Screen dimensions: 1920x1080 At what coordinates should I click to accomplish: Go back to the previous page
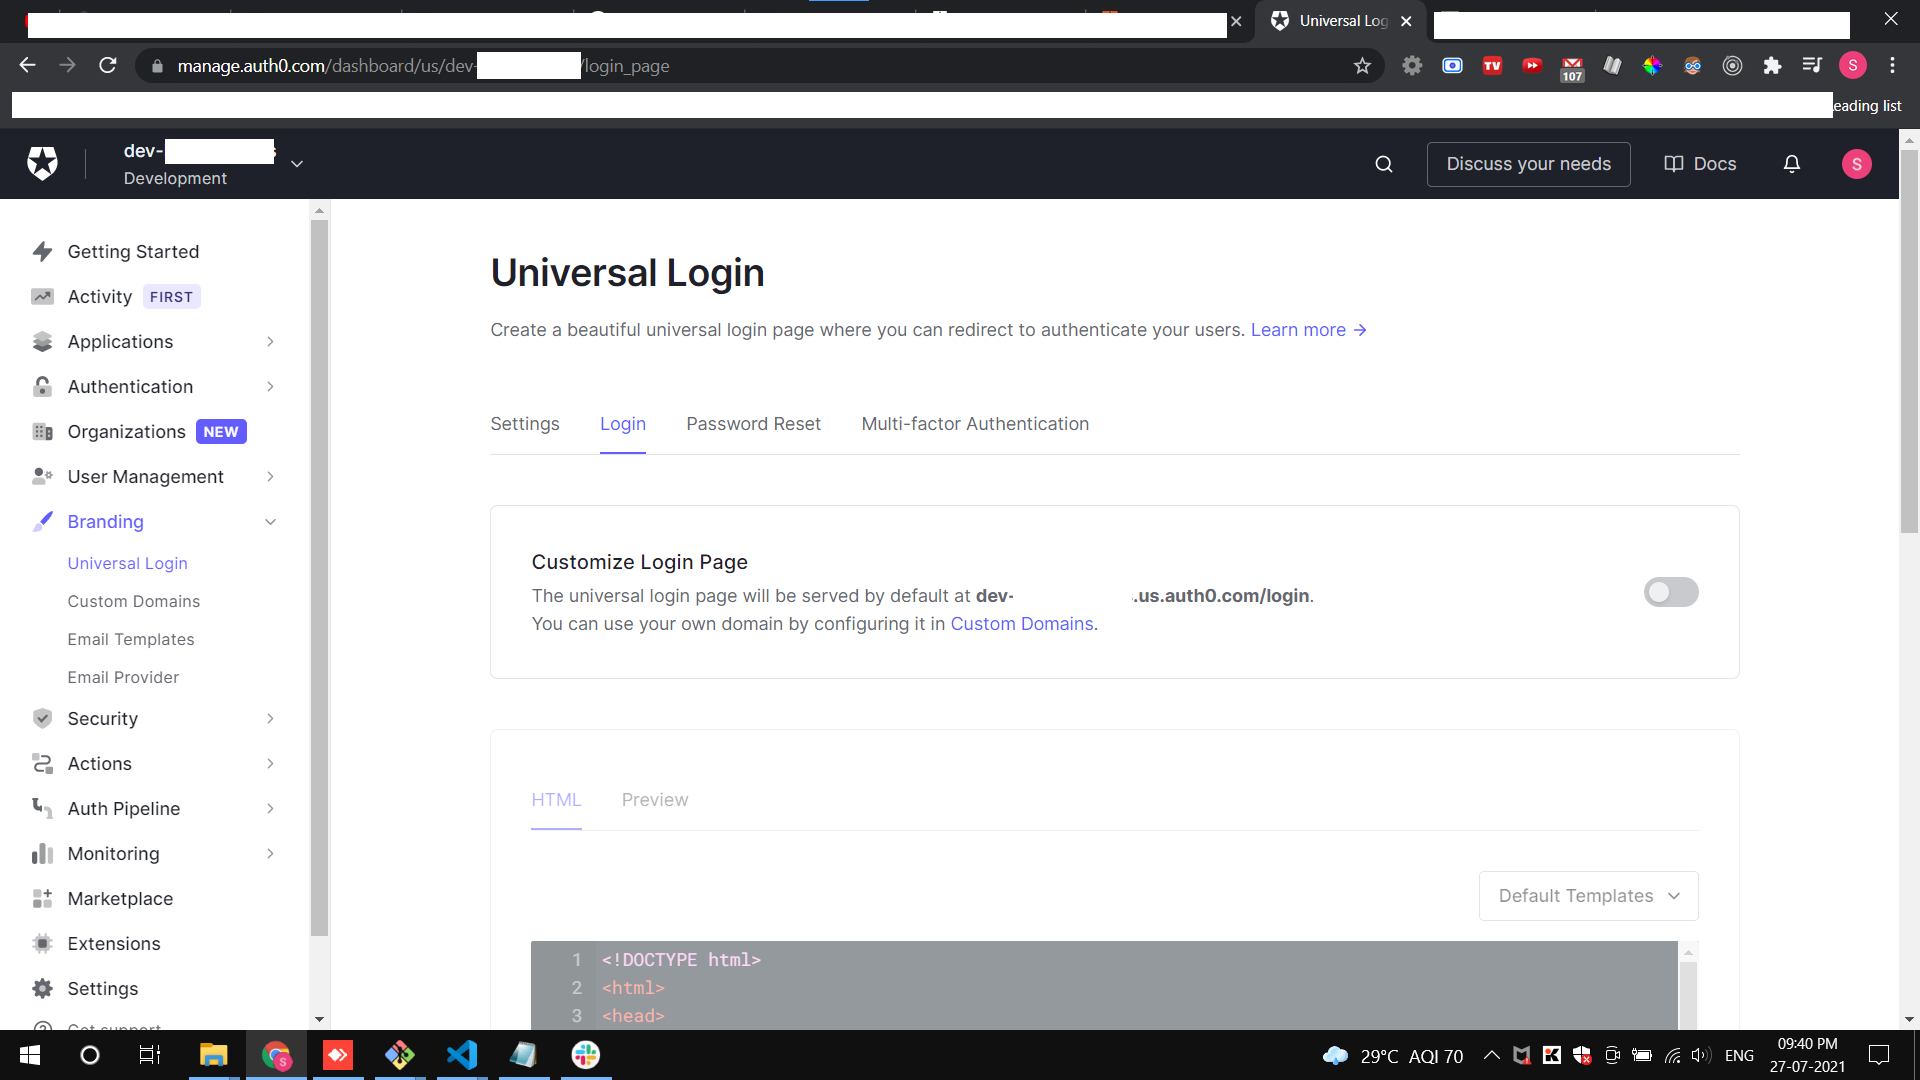coord(27,66)
